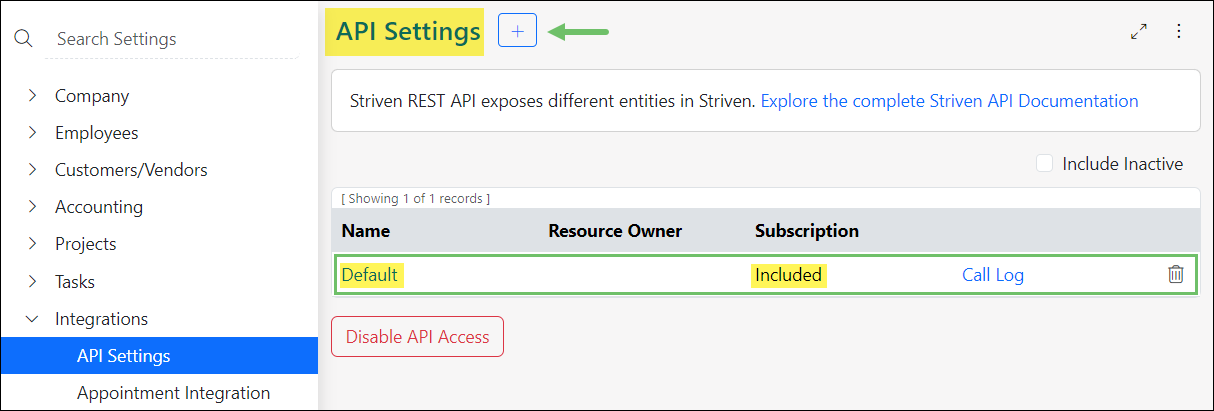Open the Integrations settings category
Viewport: 1214px width, 411px height.
coord(101,319)
